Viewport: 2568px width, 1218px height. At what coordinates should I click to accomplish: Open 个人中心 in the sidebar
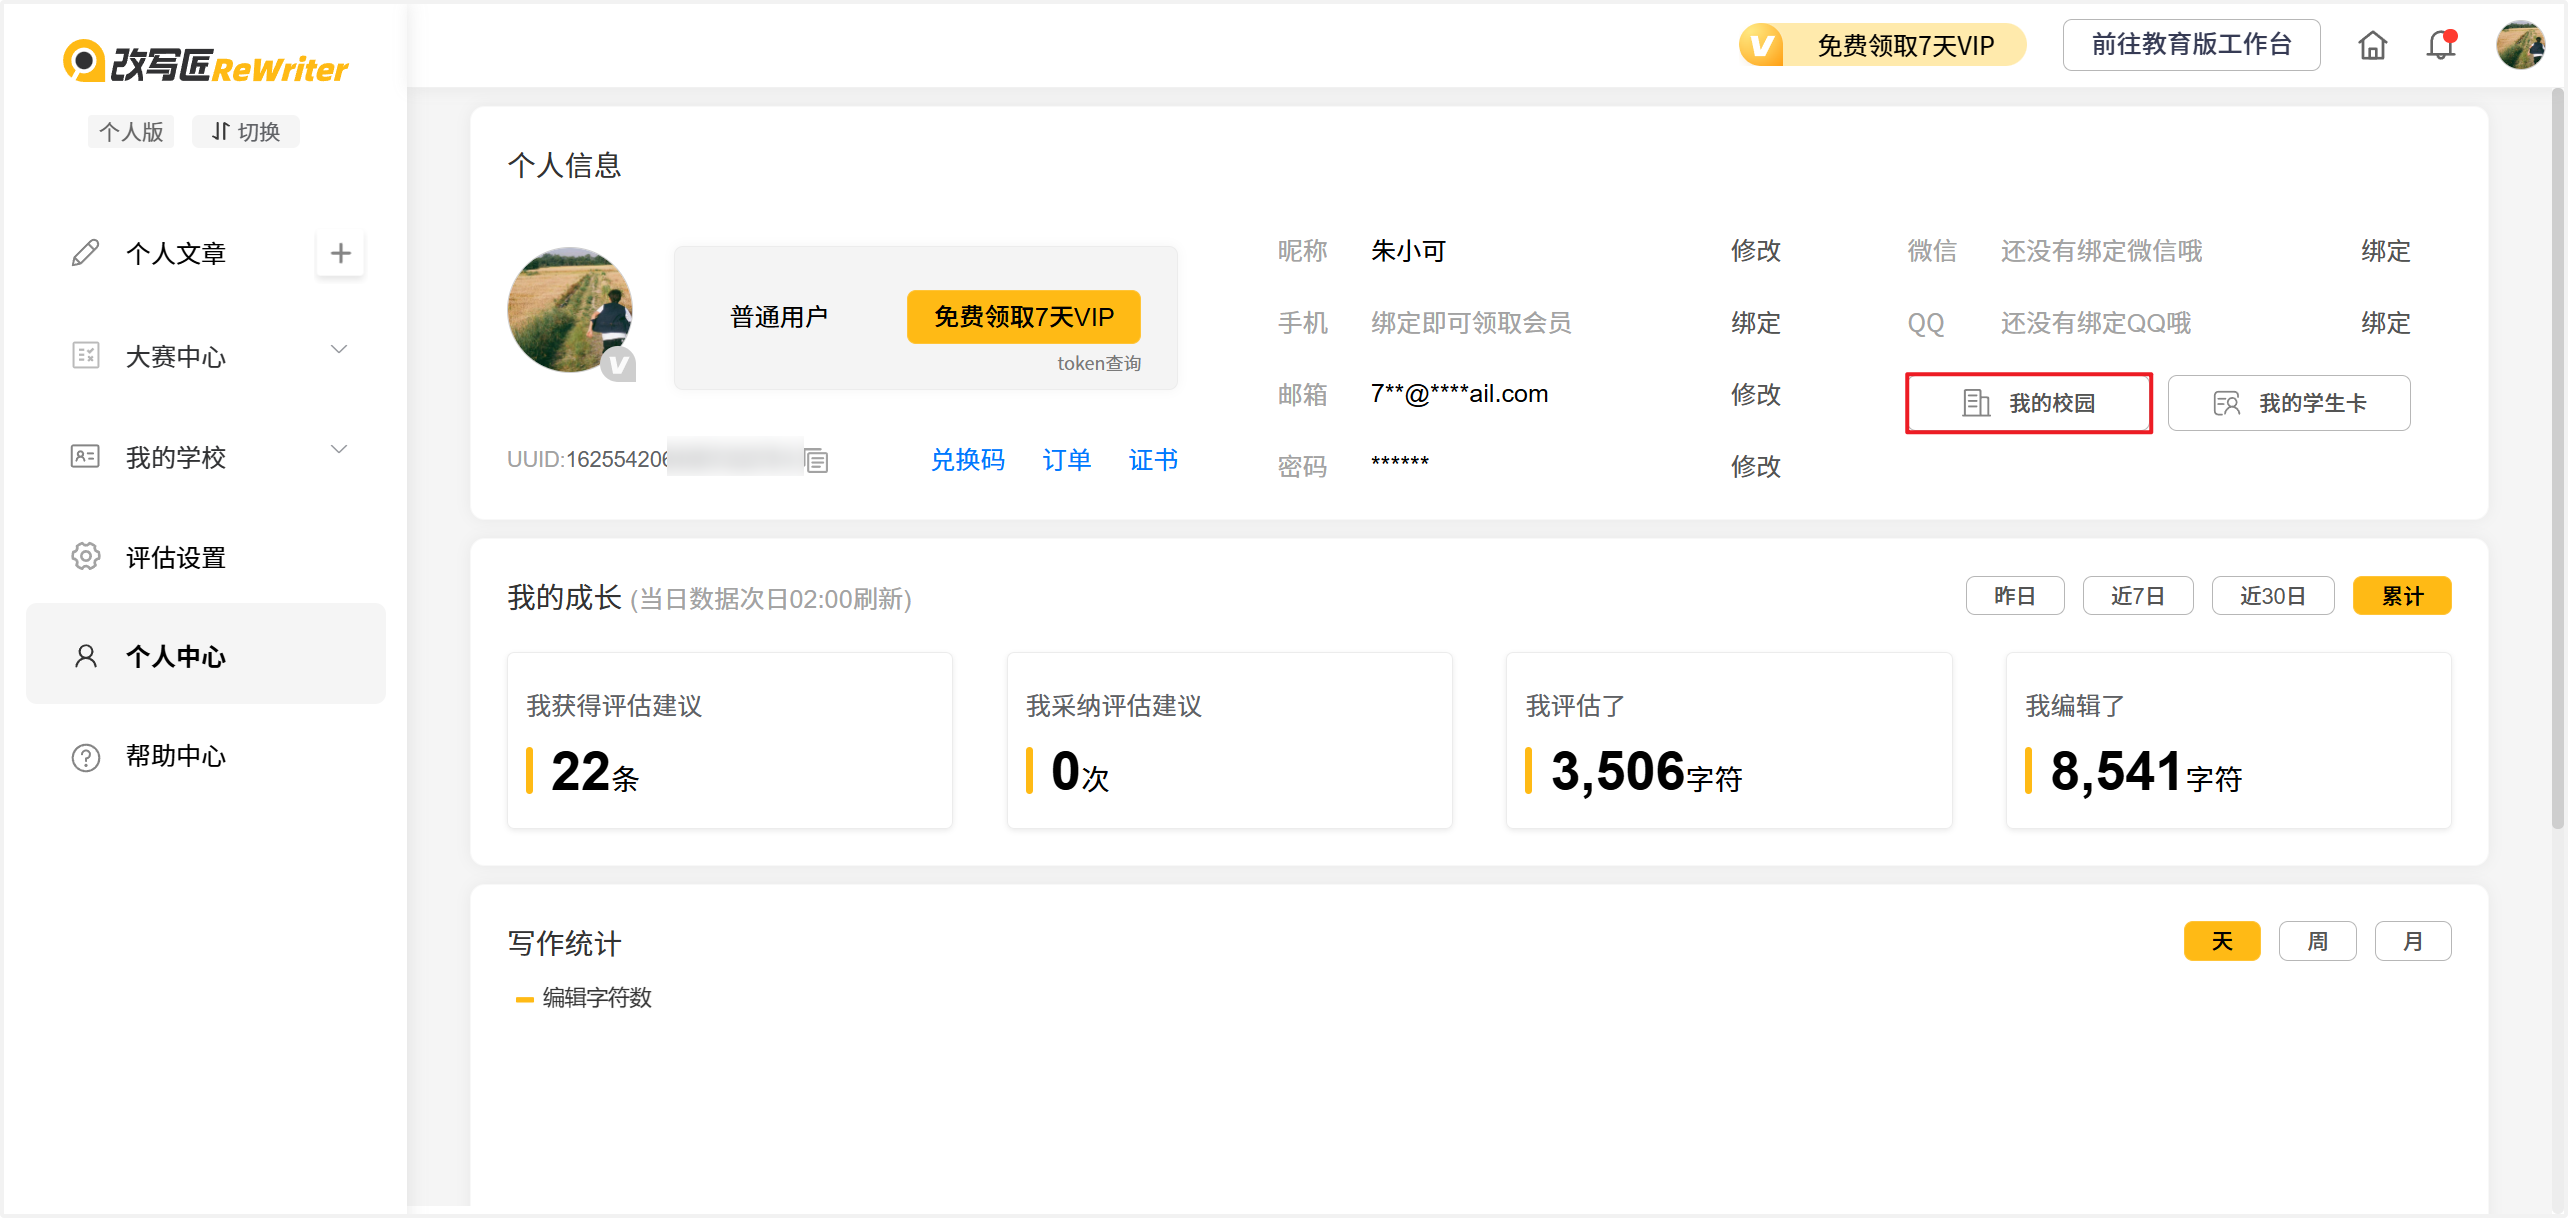coord(176,656)
